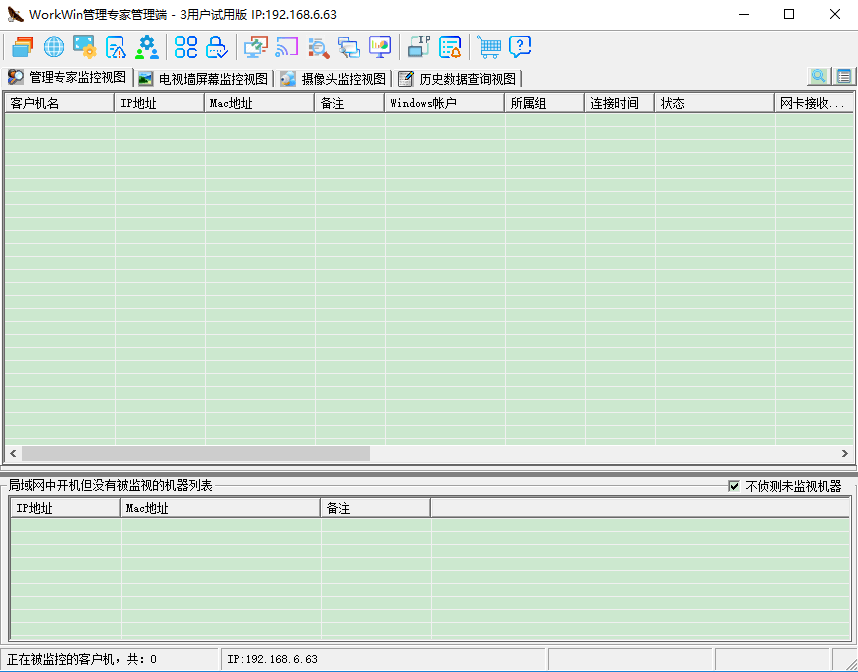Open help question mark icon

click(x=520, y=47)
